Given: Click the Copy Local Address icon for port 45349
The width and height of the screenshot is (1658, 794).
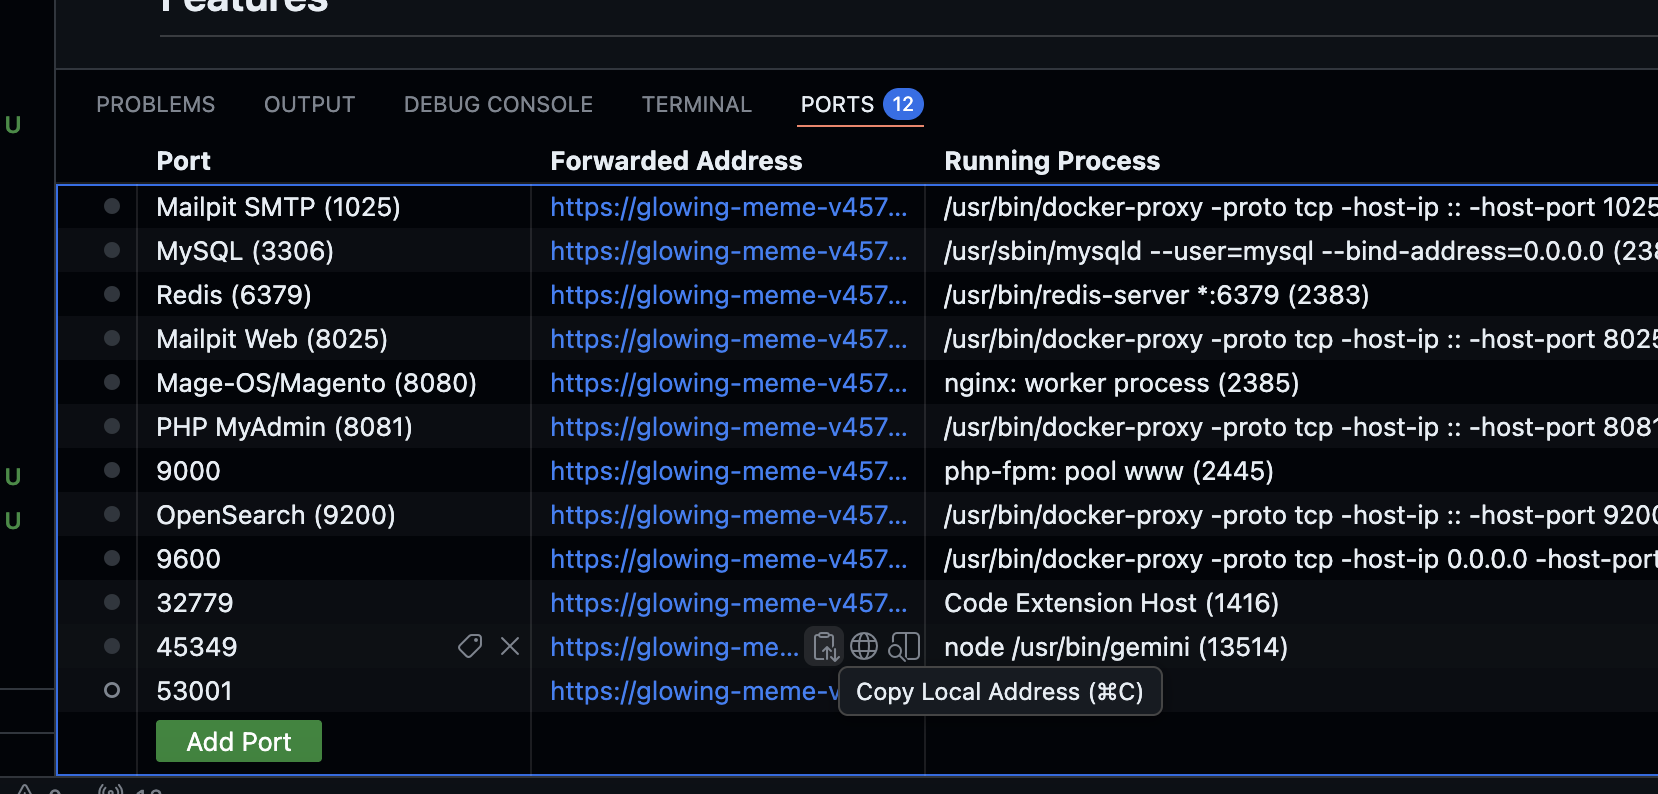Looking at the screenshot, I should point(825,647).
